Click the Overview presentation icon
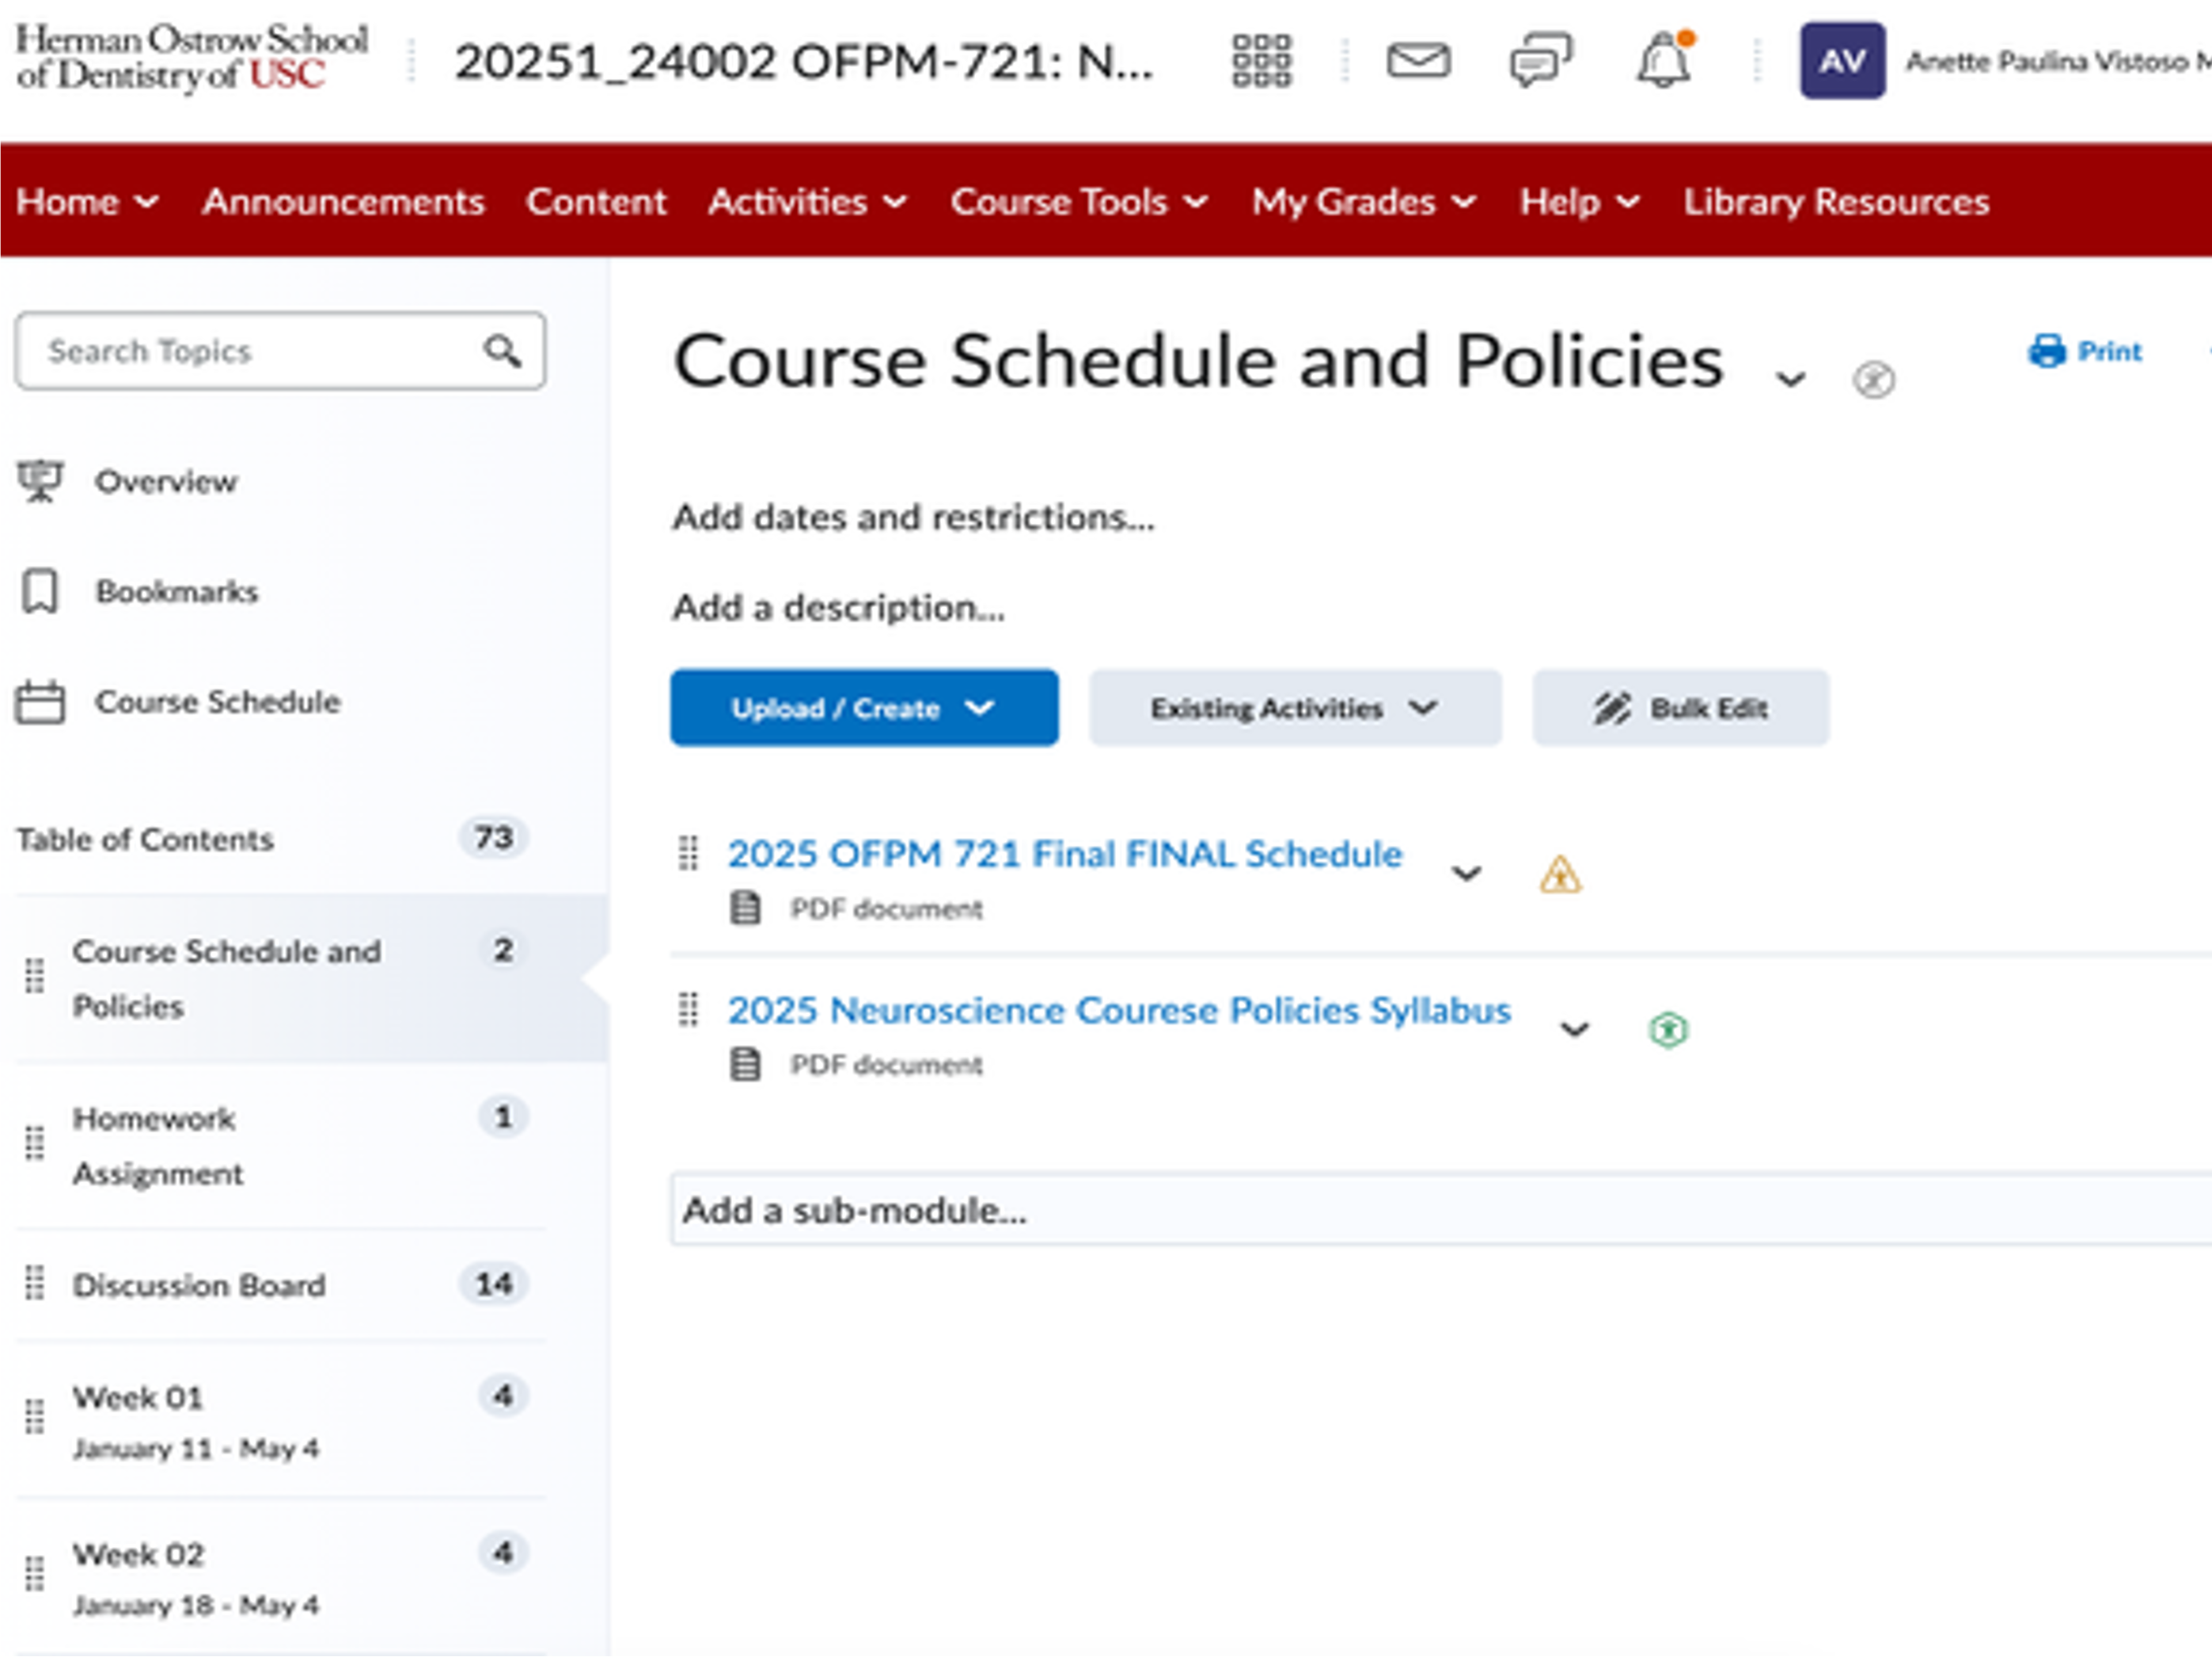The height and width of the screenshot is (1657, 2212). tap(40, 481)
